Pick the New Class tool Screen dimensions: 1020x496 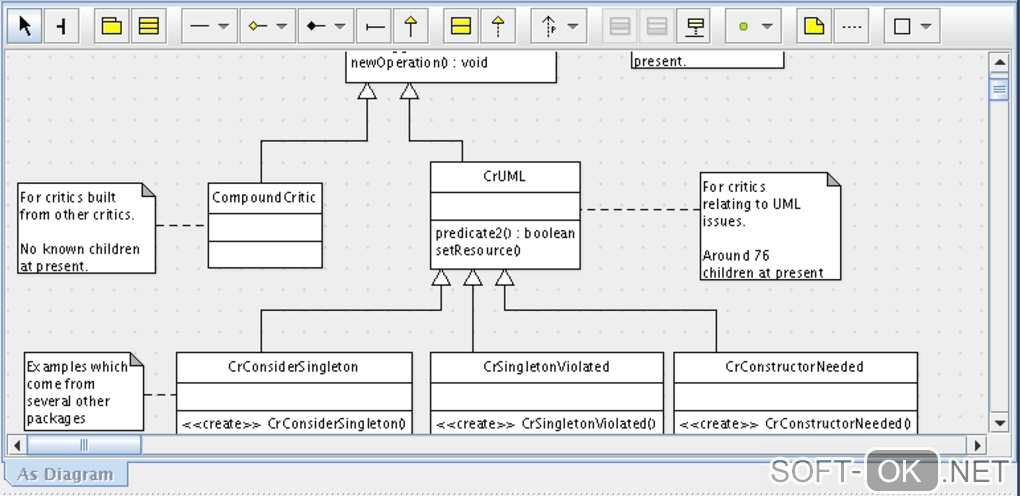click(x=149, y=27)
